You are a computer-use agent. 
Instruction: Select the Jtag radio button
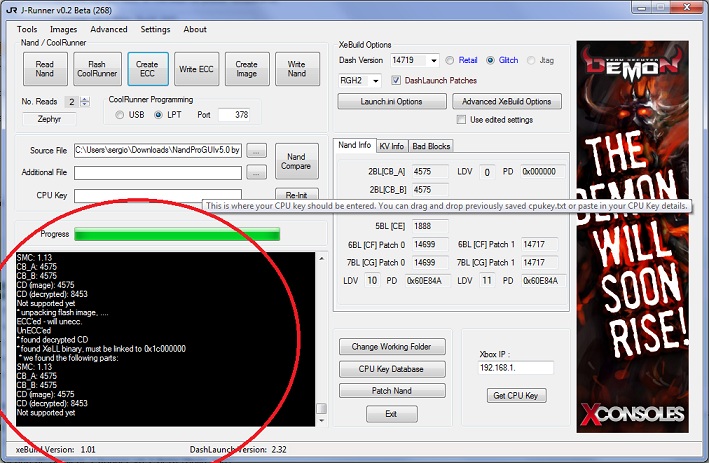pos(531,60)
